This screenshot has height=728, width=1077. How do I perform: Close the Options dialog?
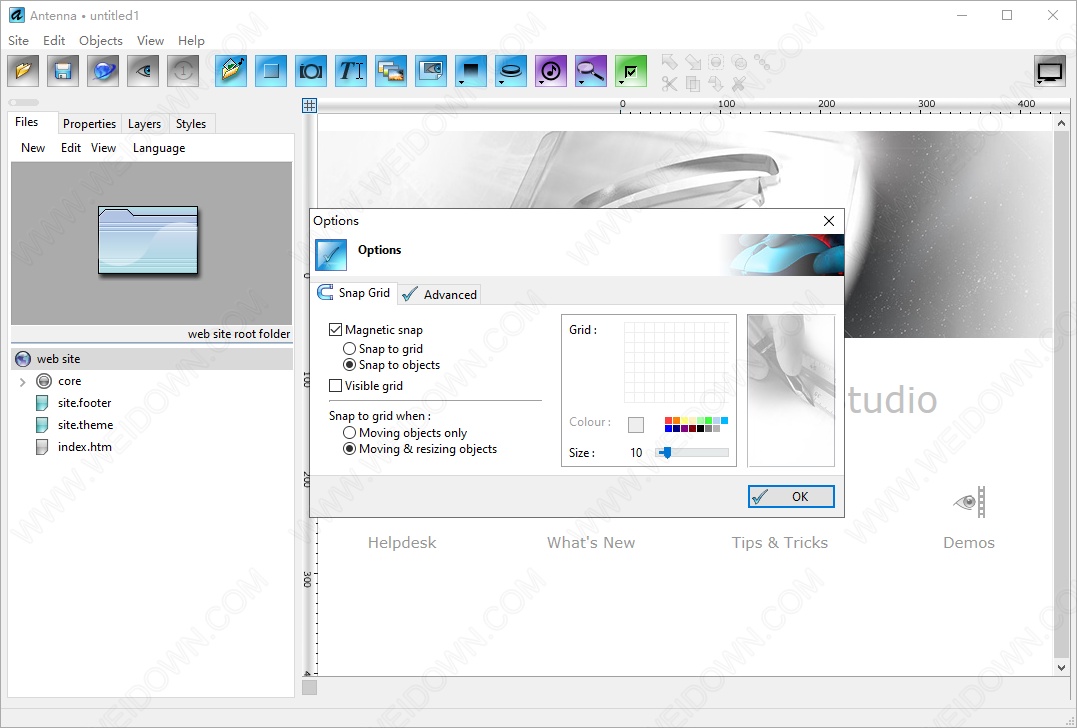click(829, 220)
